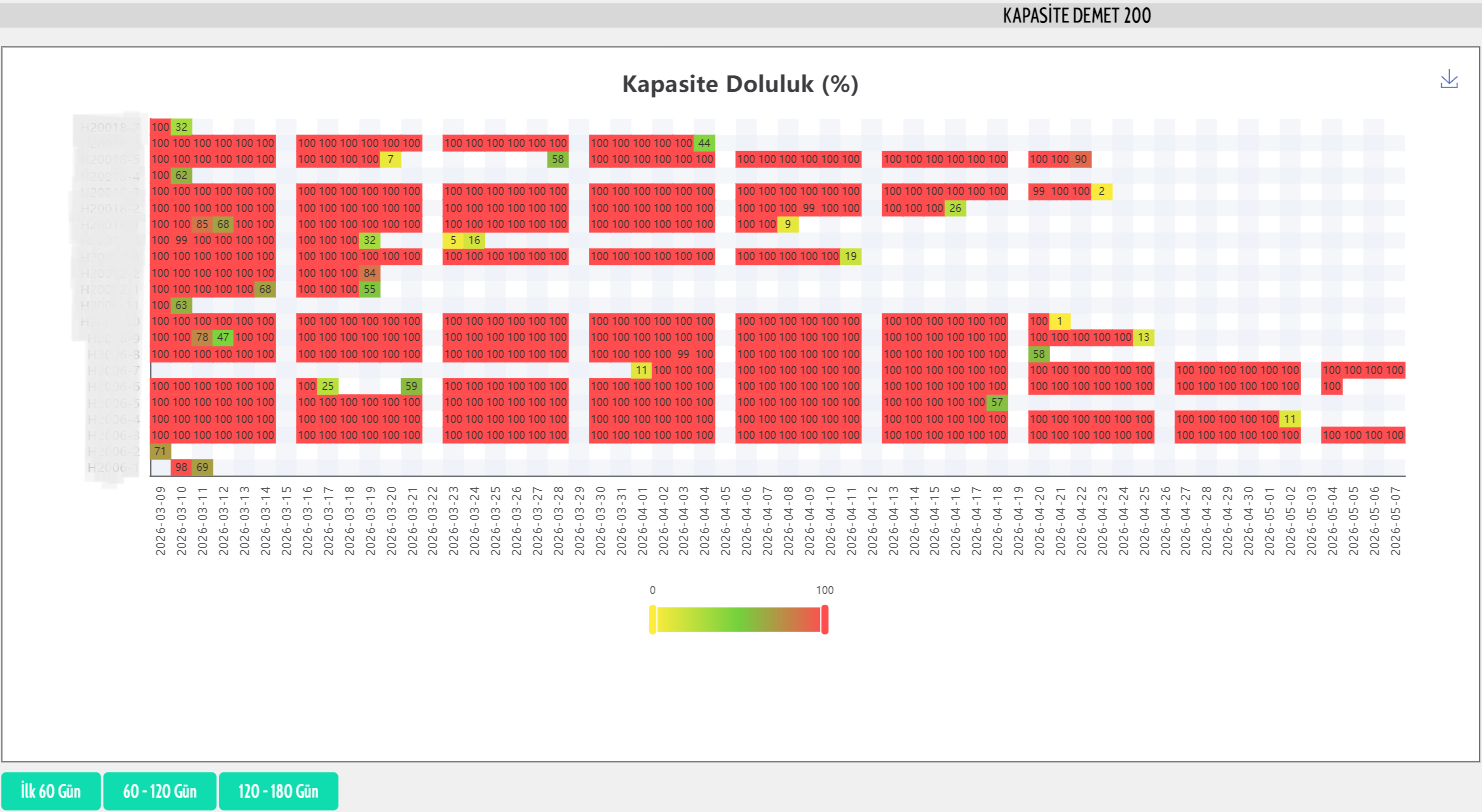
Task: Select the yellow cell with value 7
Action: point(390,159)
